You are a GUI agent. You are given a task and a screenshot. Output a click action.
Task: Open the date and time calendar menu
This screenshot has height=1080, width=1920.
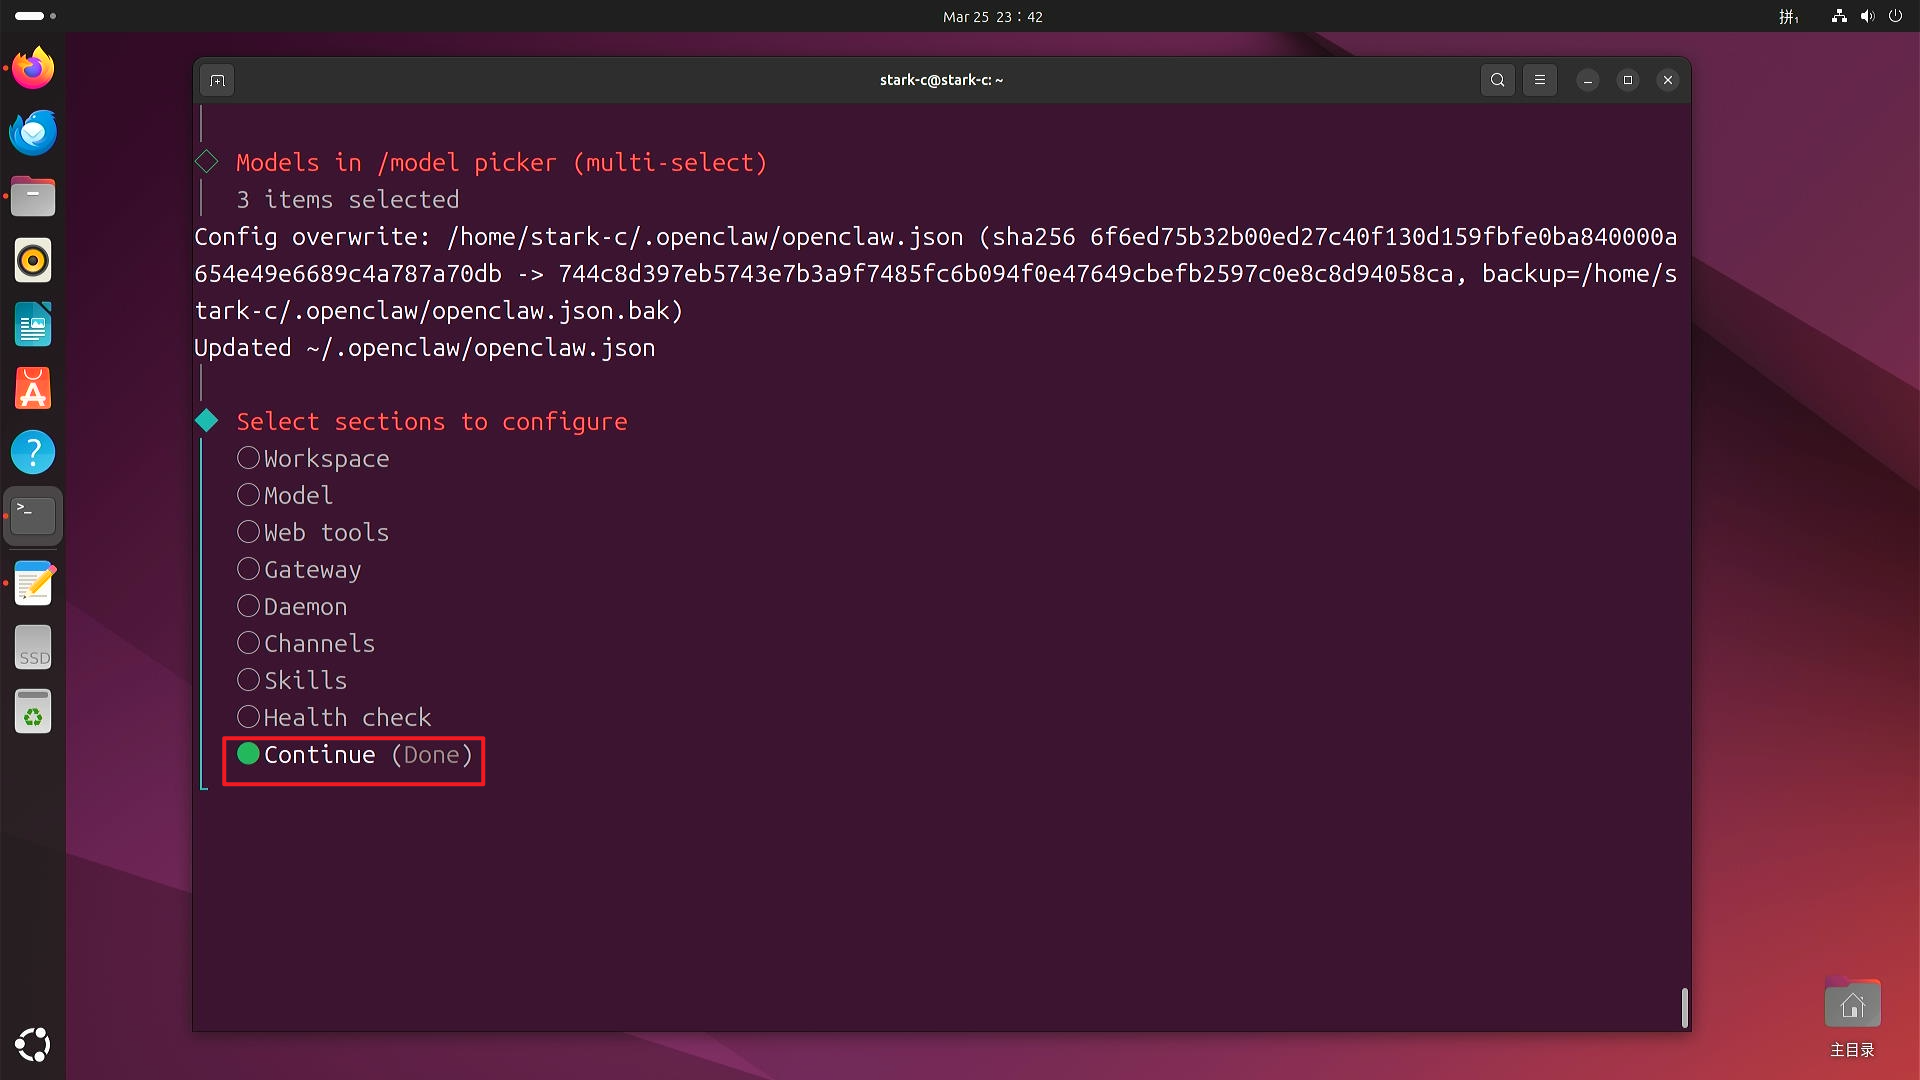[992, 16]
